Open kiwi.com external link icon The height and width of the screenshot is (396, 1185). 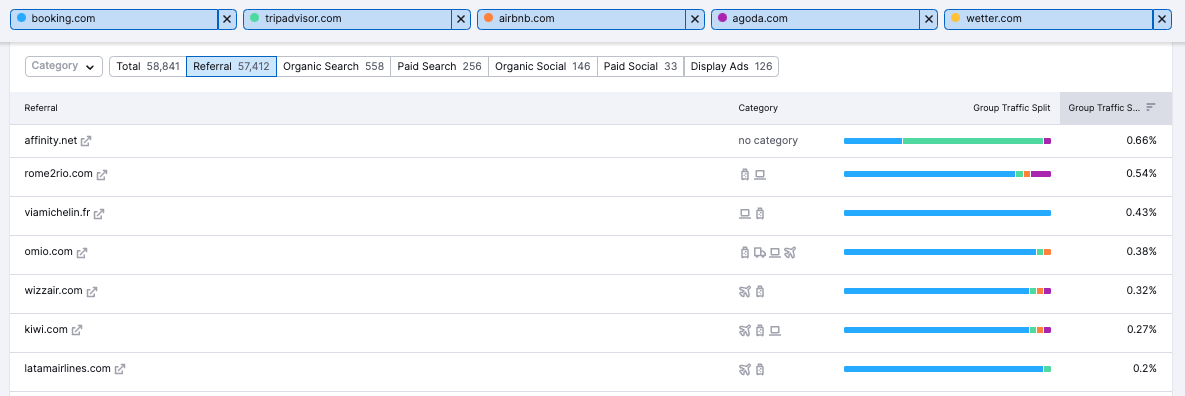pos(77,330)
